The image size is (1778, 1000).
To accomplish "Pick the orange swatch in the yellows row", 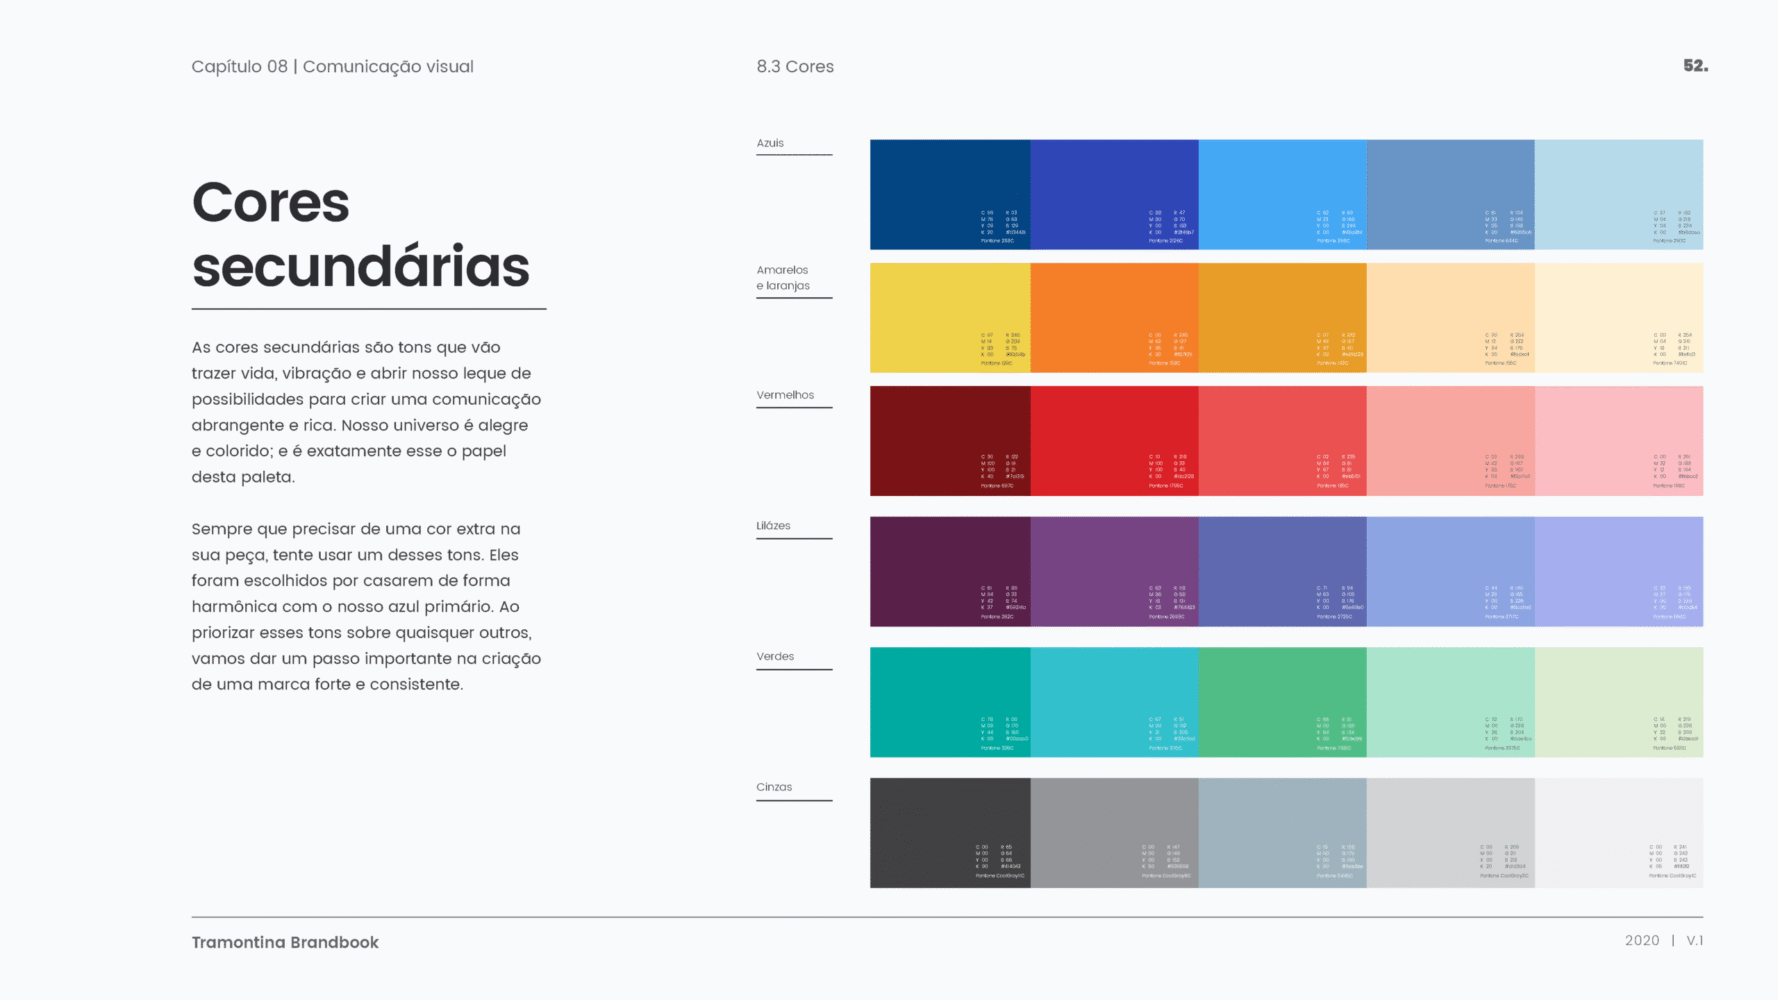I will pyautogui.click(x=1114, y=317).
